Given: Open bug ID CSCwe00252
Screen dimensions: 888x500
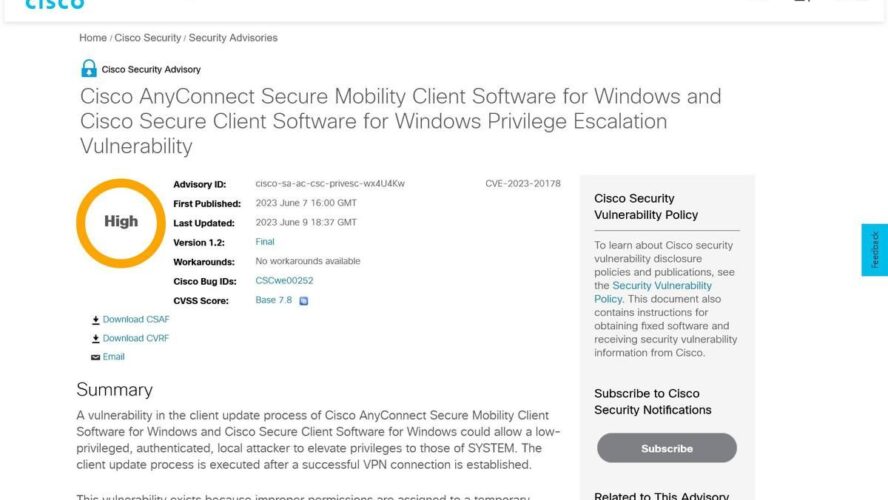Looking at the screenshot, I should [284, 280].
